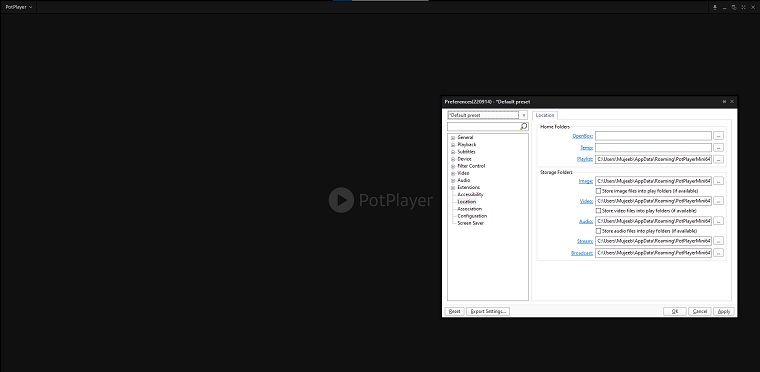
Task: Browse for Audio folder with ellipsis button
Action: click(x=719, y=221)
